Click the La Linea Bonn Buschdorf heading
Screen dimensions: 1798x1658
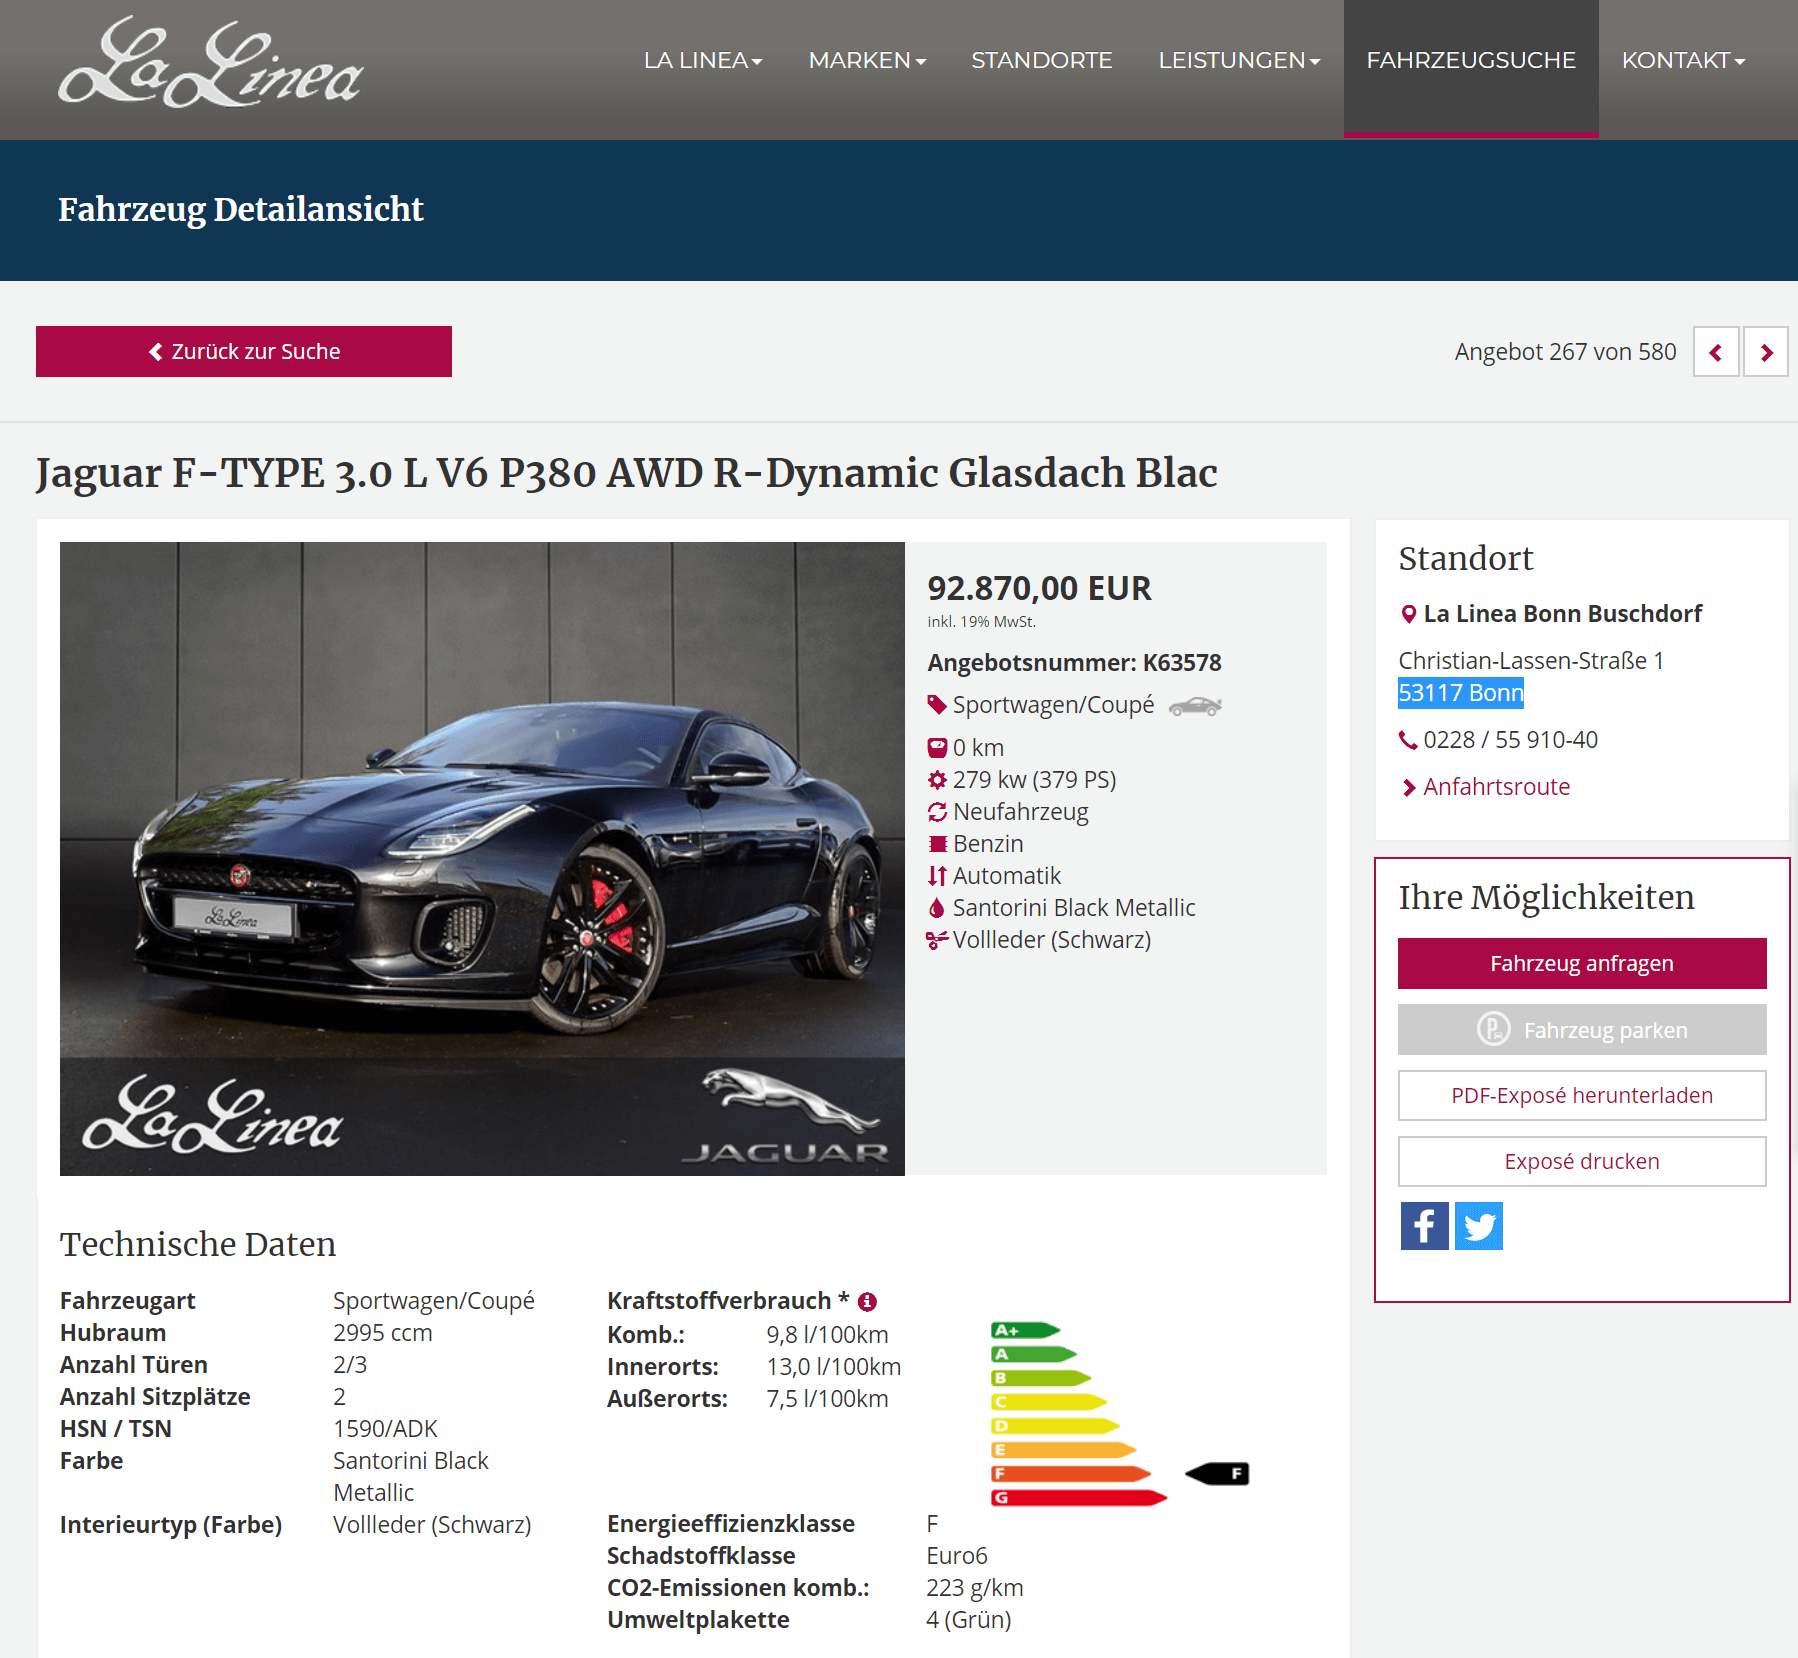[x=1562, y=614]
